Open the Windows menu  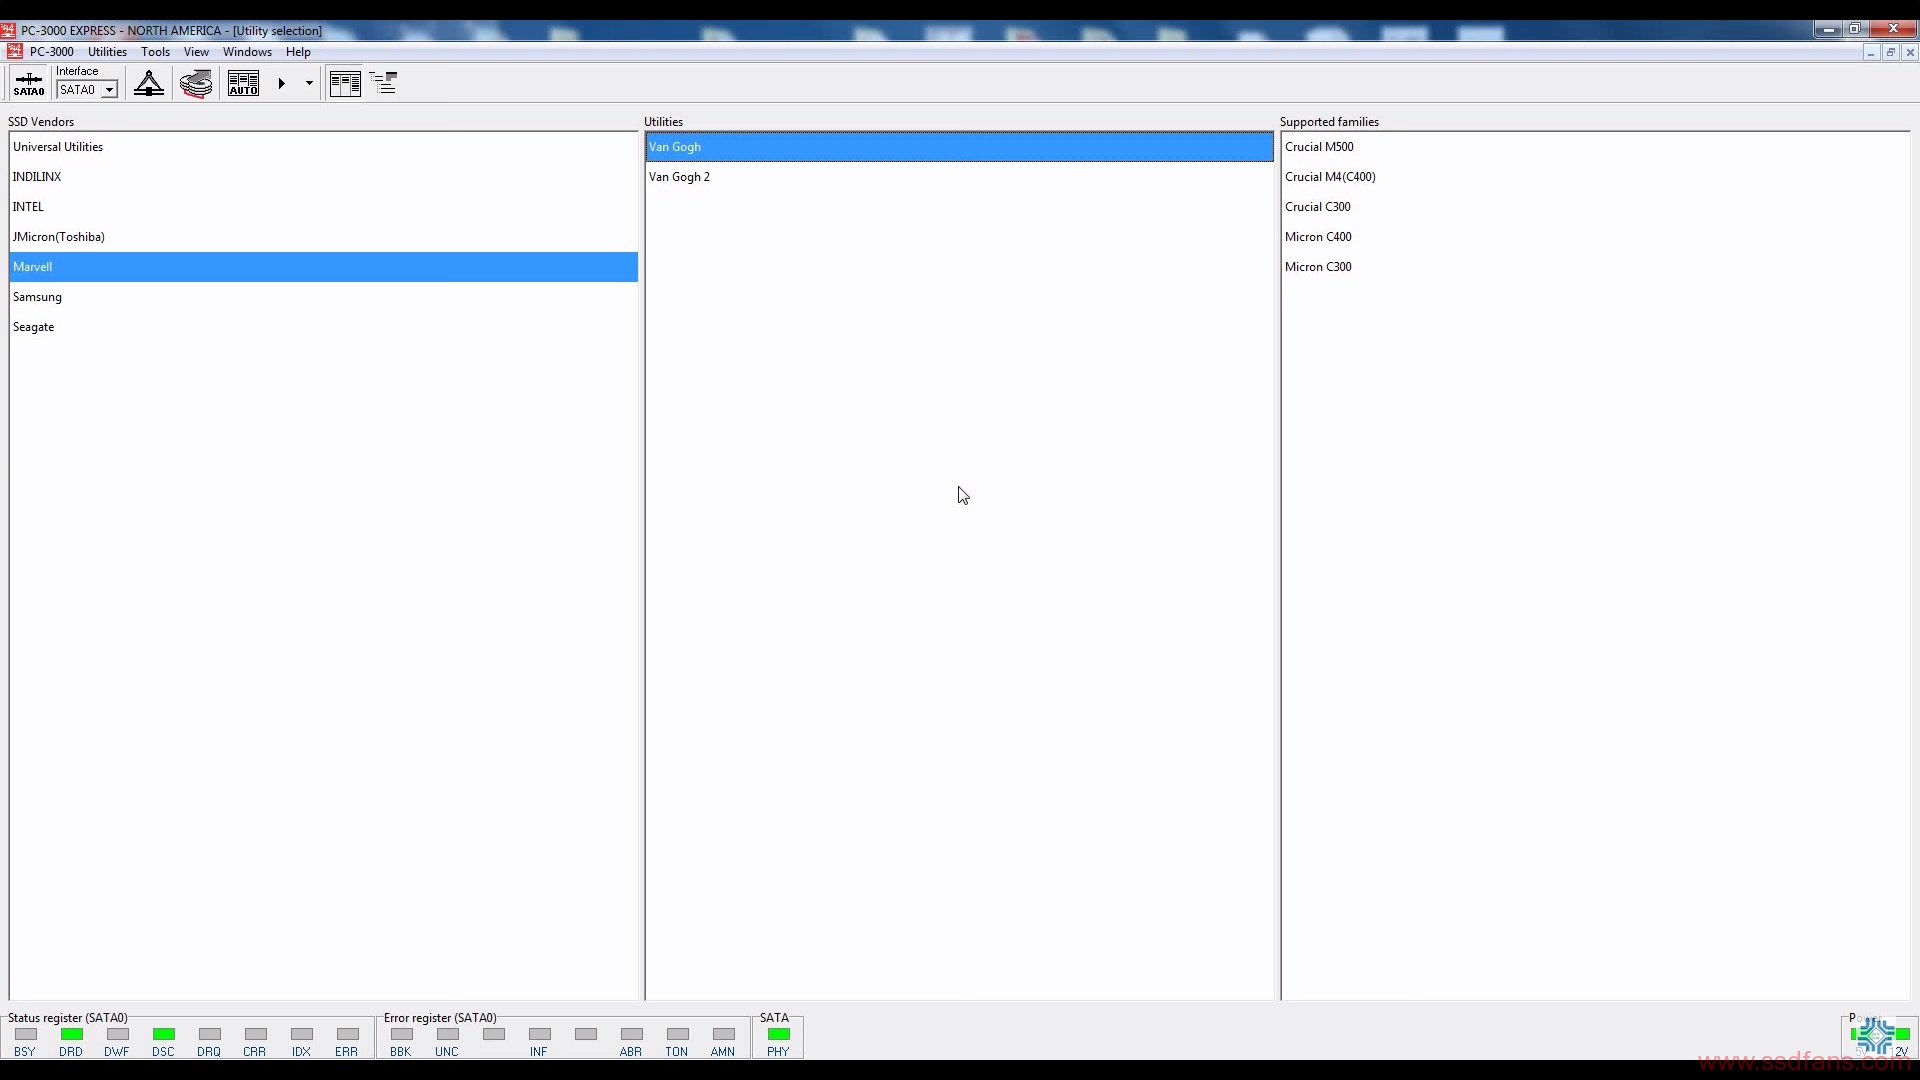(247, 52)
